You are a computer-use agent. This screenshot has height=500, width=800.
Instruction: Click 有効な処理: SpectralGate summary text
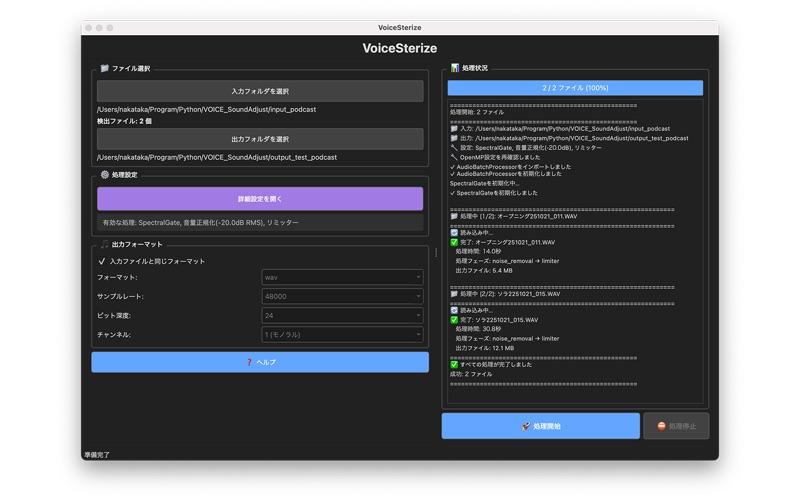[201, 222]
